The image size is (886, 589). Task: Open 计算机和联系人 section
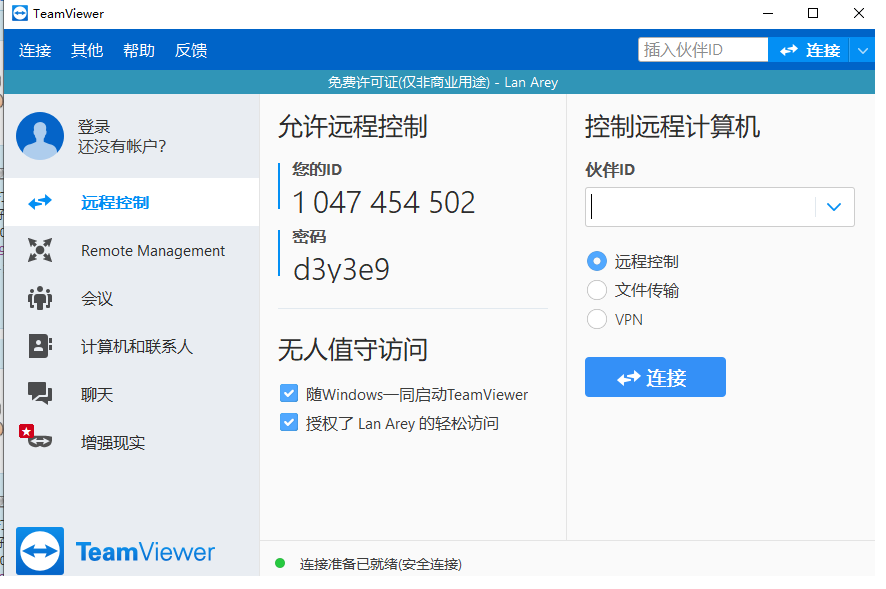tap(132, 346)
